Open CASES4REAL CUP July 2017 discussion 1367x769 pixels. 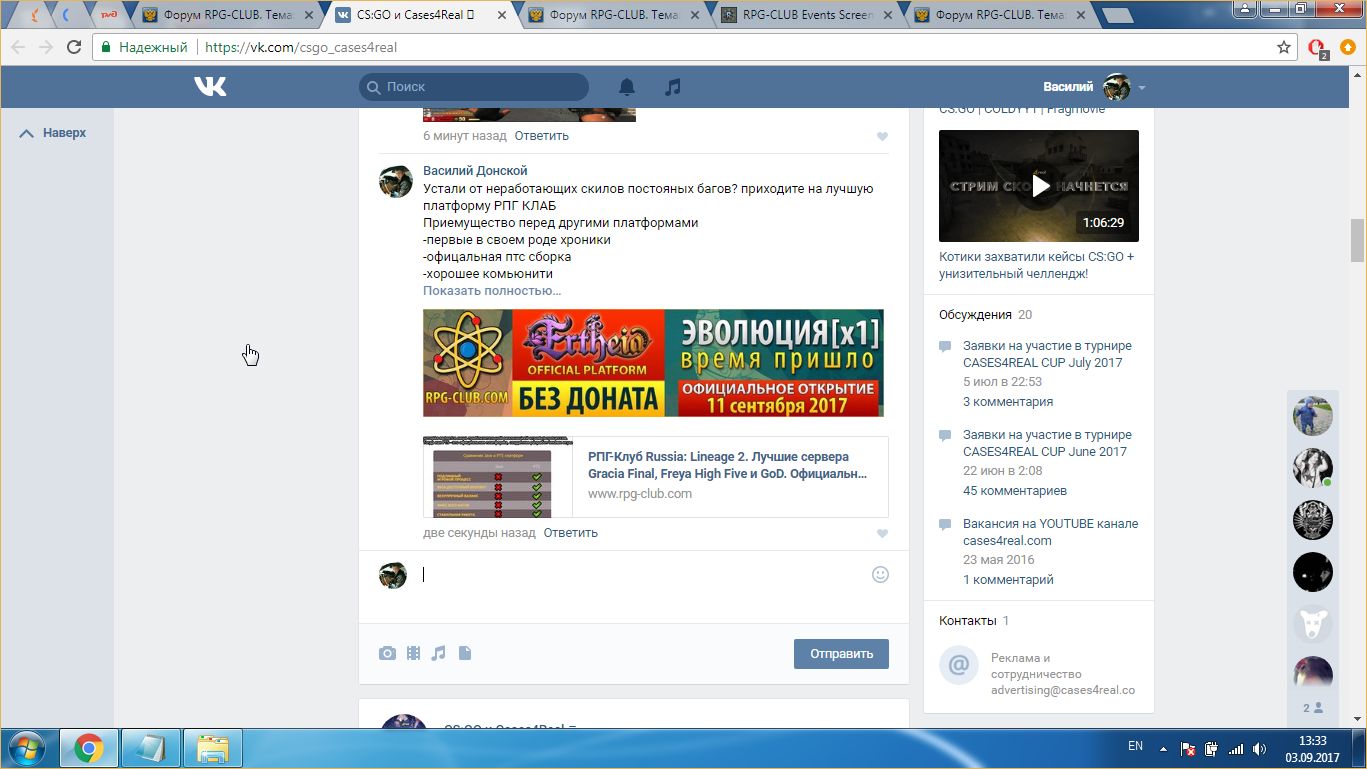tap(1047, 354)
